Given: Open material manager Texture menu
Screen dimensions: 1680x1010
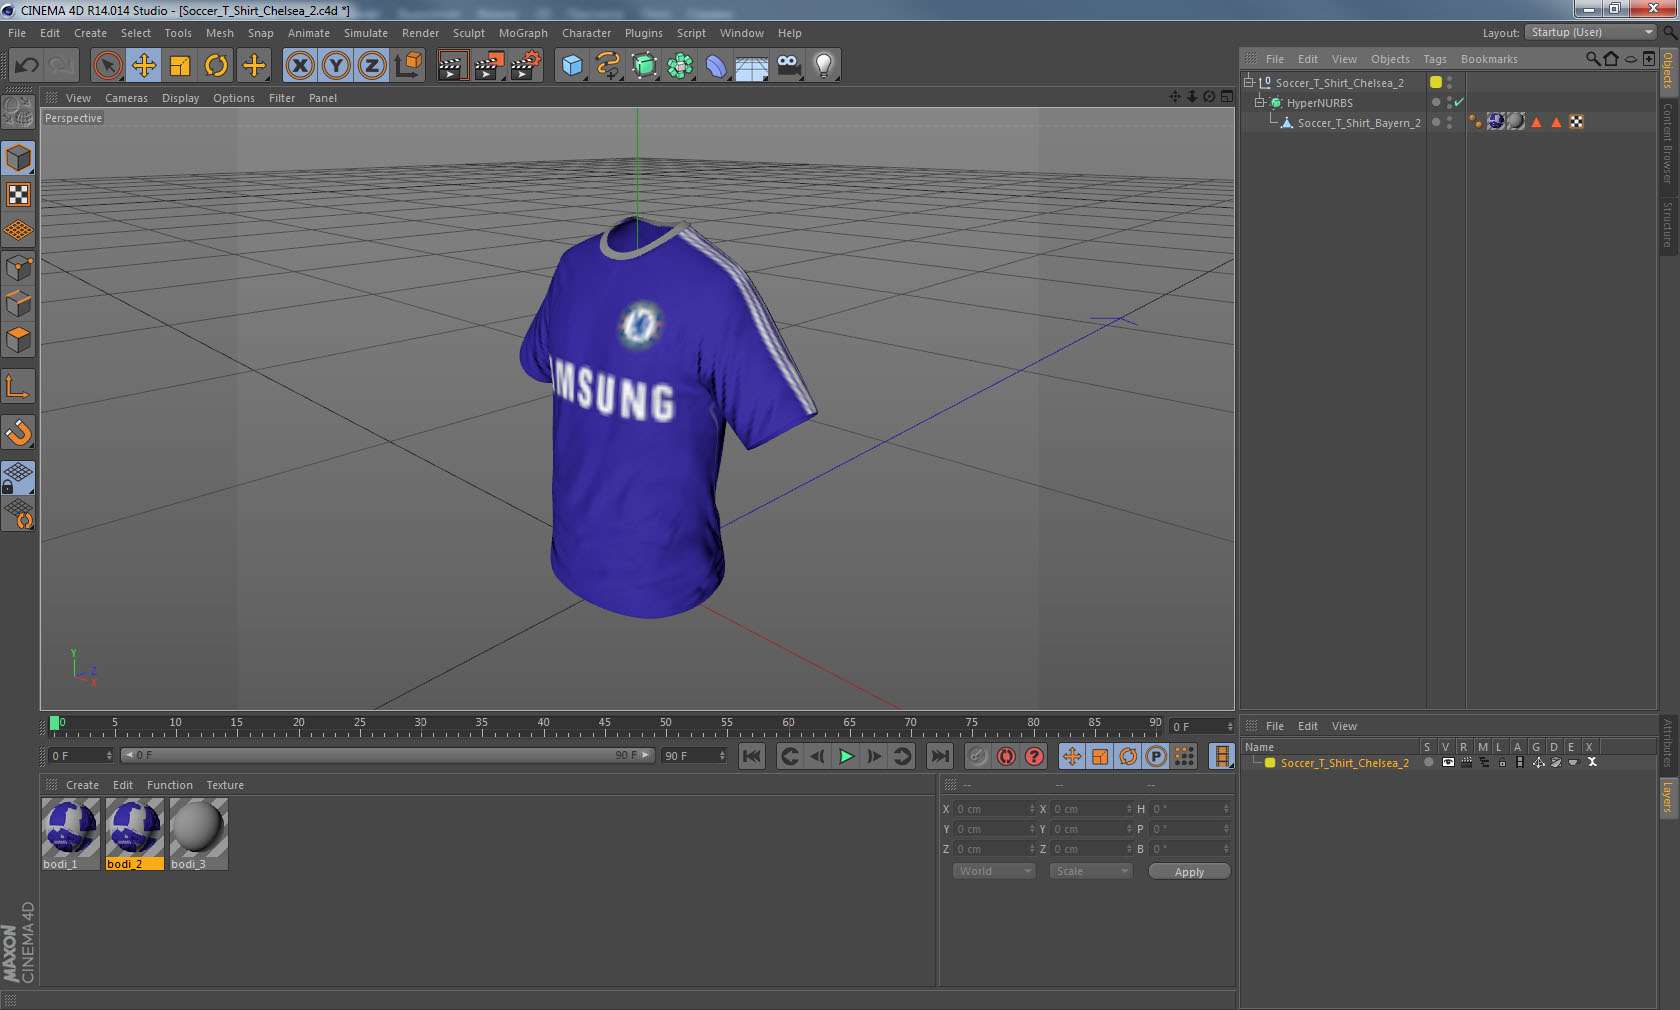Looking at the screenshot, I should pyautogui.click(x=225, y=785).
